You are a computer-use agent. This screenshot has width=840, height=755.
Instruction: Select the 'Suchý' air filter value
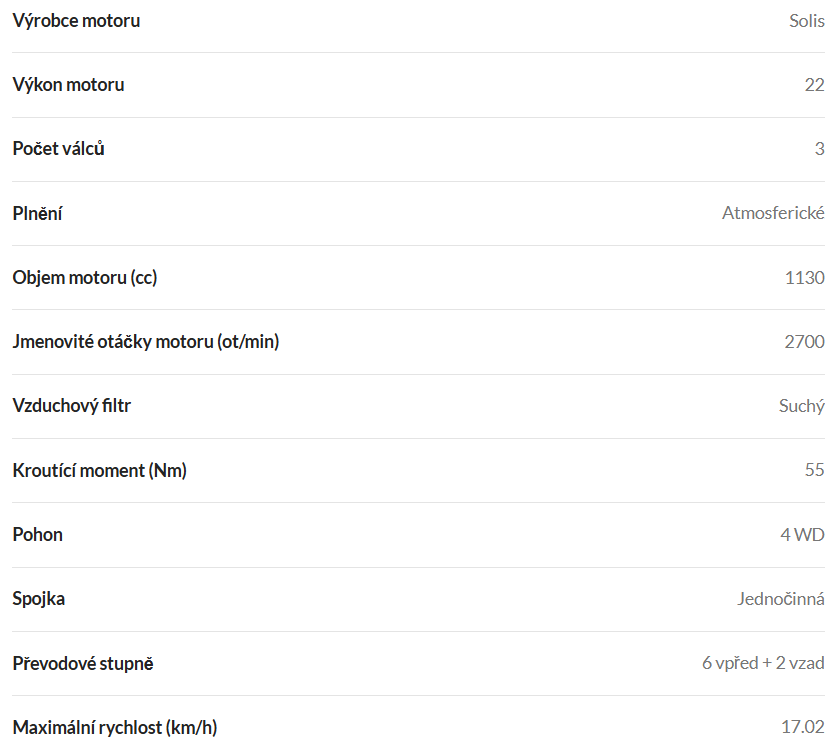point(801,406)
